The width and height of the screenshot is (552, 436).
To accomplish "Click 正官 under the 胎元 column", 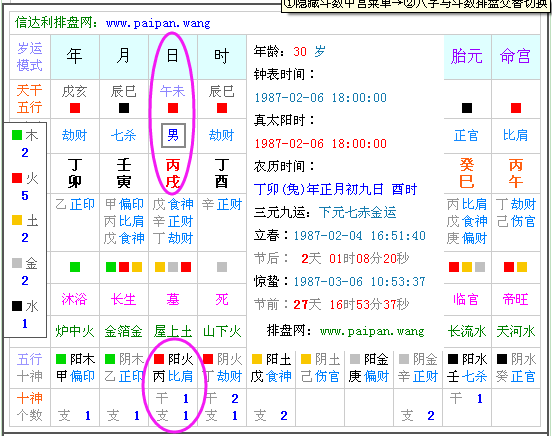I will click(x=466, y=135).
